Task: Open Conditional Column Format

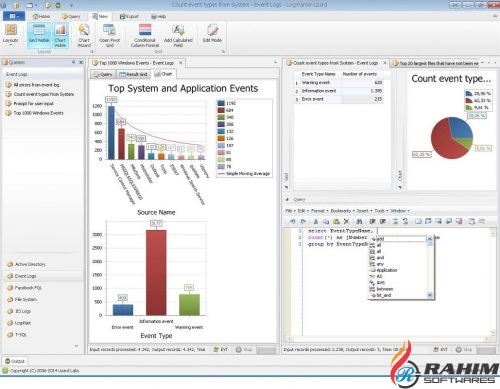Action: pos(145,35)
